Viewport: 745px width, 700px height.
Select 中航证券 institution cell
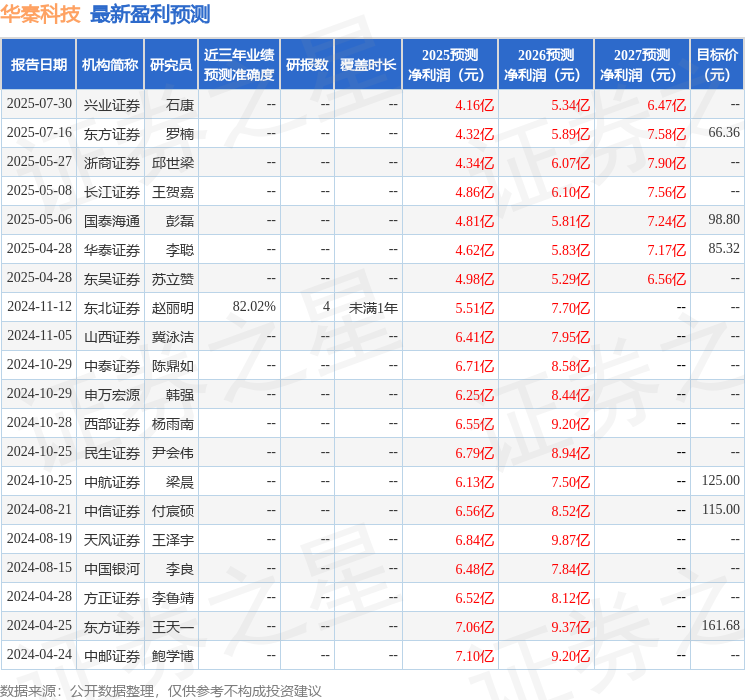click(x=112, y=482)
